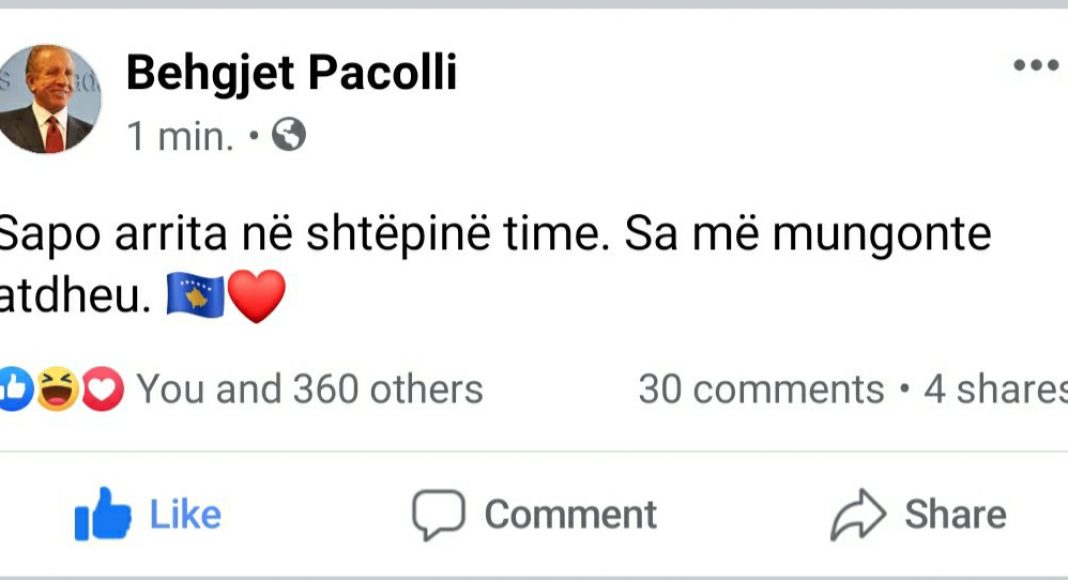The width and height of the screenshot is (1068, 580).
Task: Click the globe public privacy icon
Action: [x=288, y=135]
